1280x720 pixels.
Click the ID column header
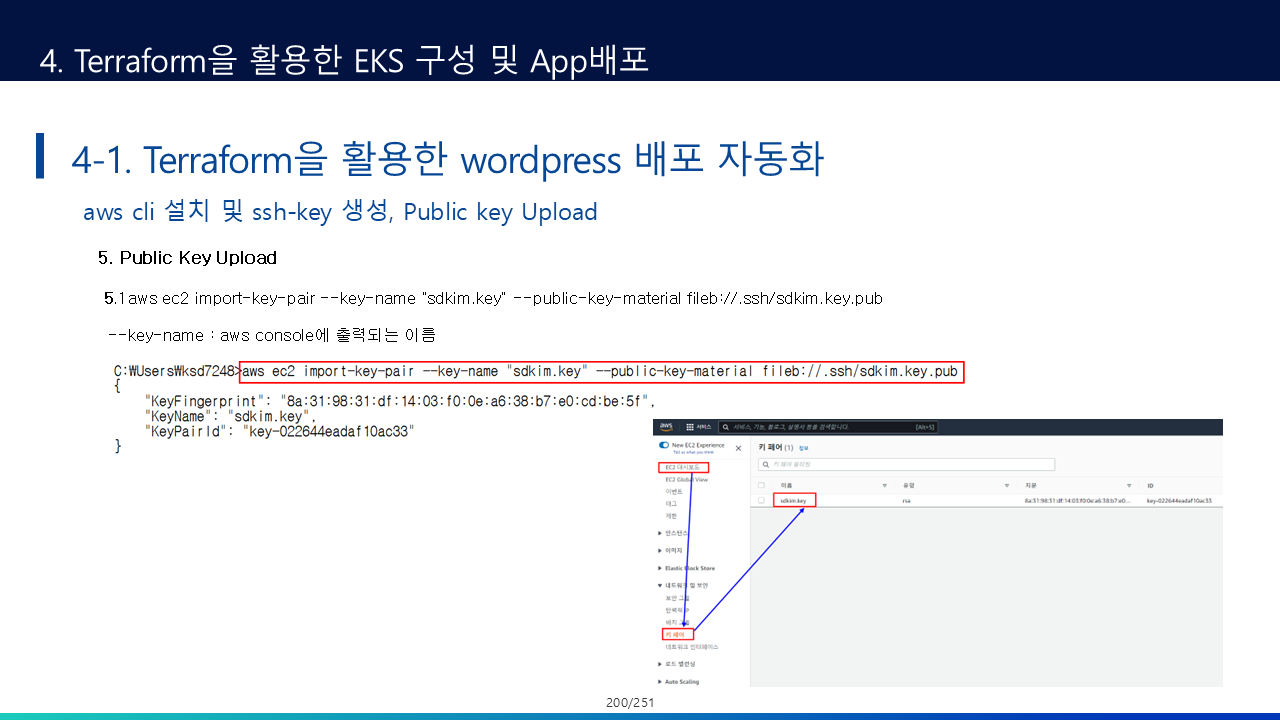pos(1150,485)
